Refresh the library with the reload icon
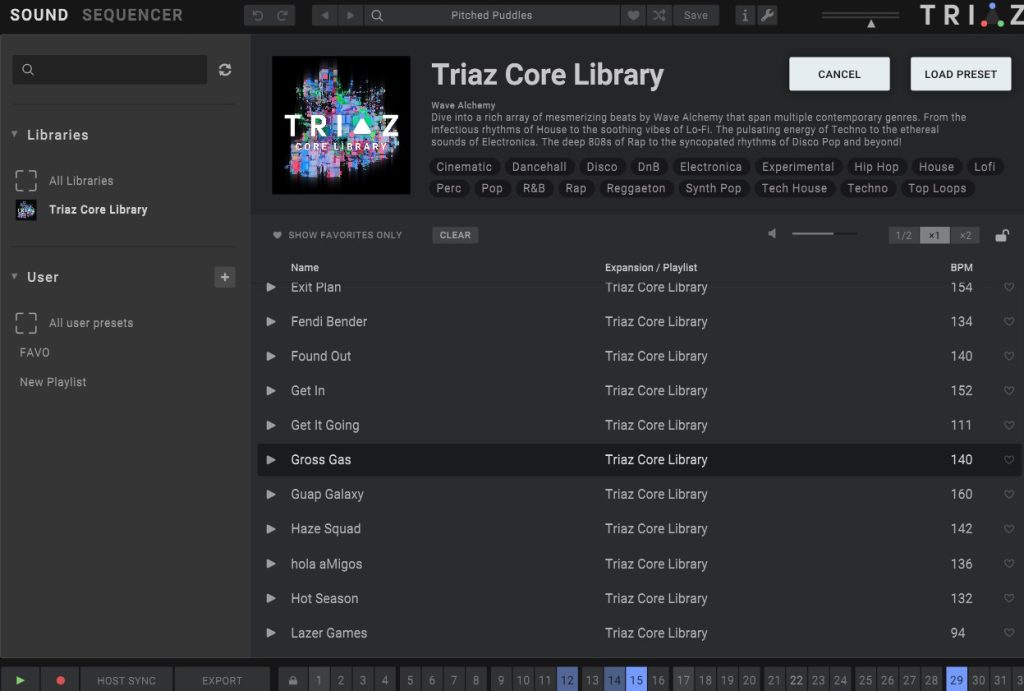This screenshot has width=1024, height=691. pos(225,70)
